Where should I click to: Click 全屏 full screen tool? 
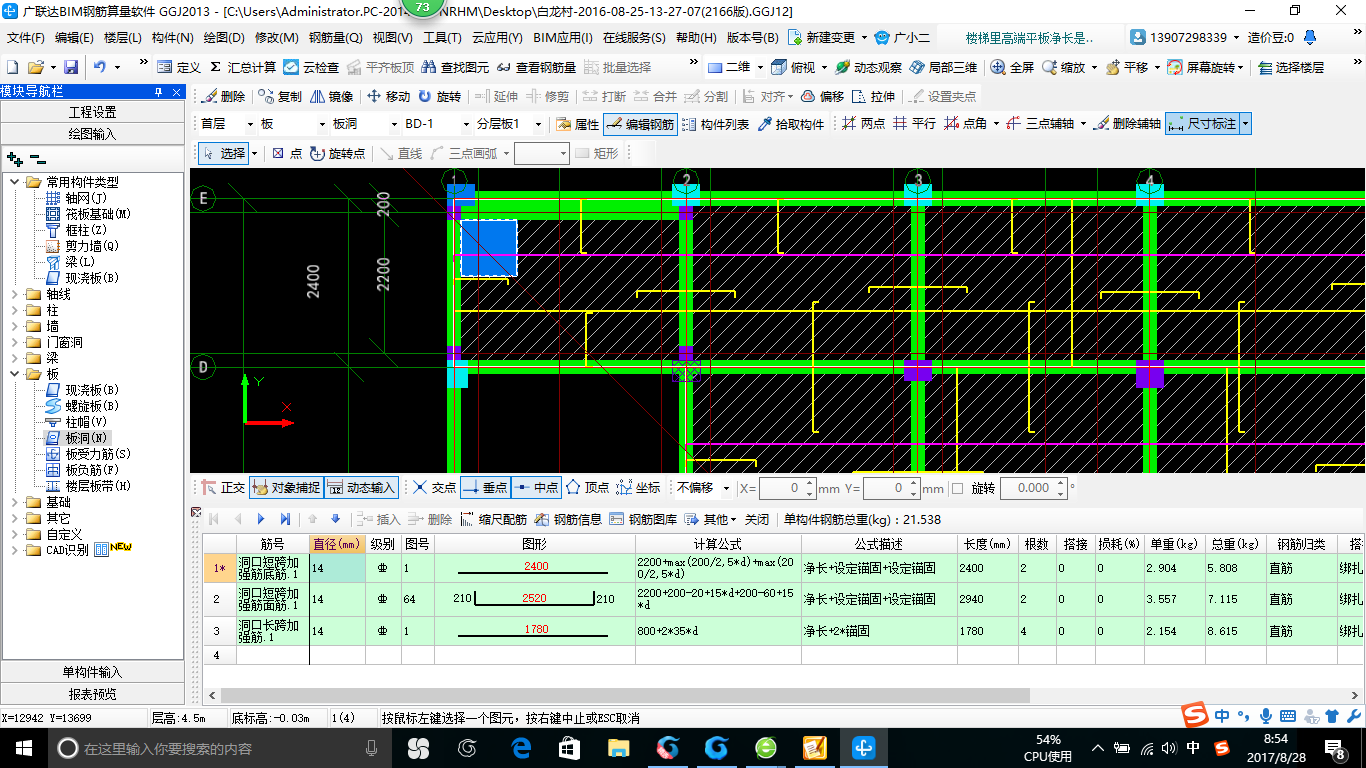pyautogui.click(x=1012, y=67)
